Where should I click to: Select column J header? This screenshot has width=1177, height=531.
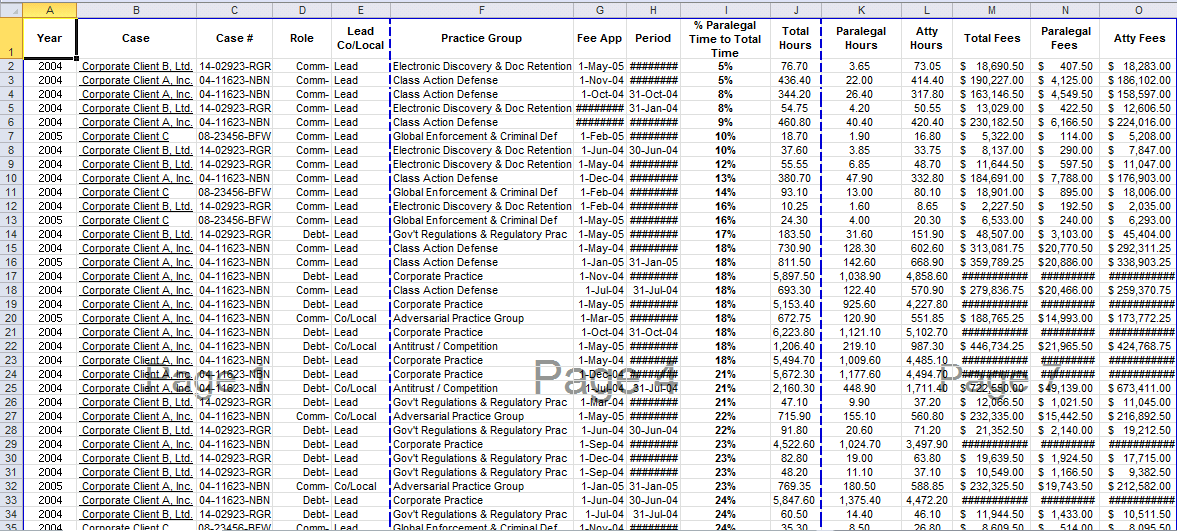[x=796, y=9]
